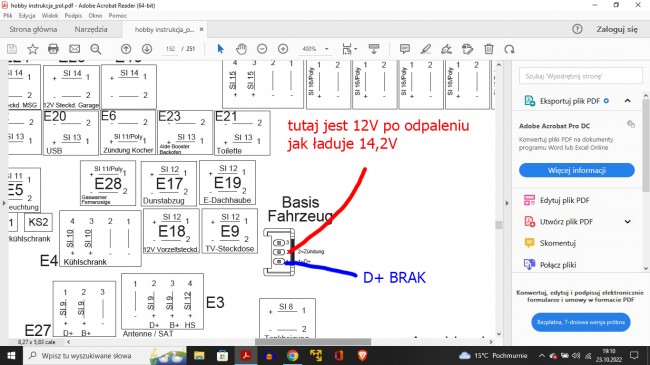650x365 pixels.
Task: Go to previous page arrow
Action: (126, 49)
